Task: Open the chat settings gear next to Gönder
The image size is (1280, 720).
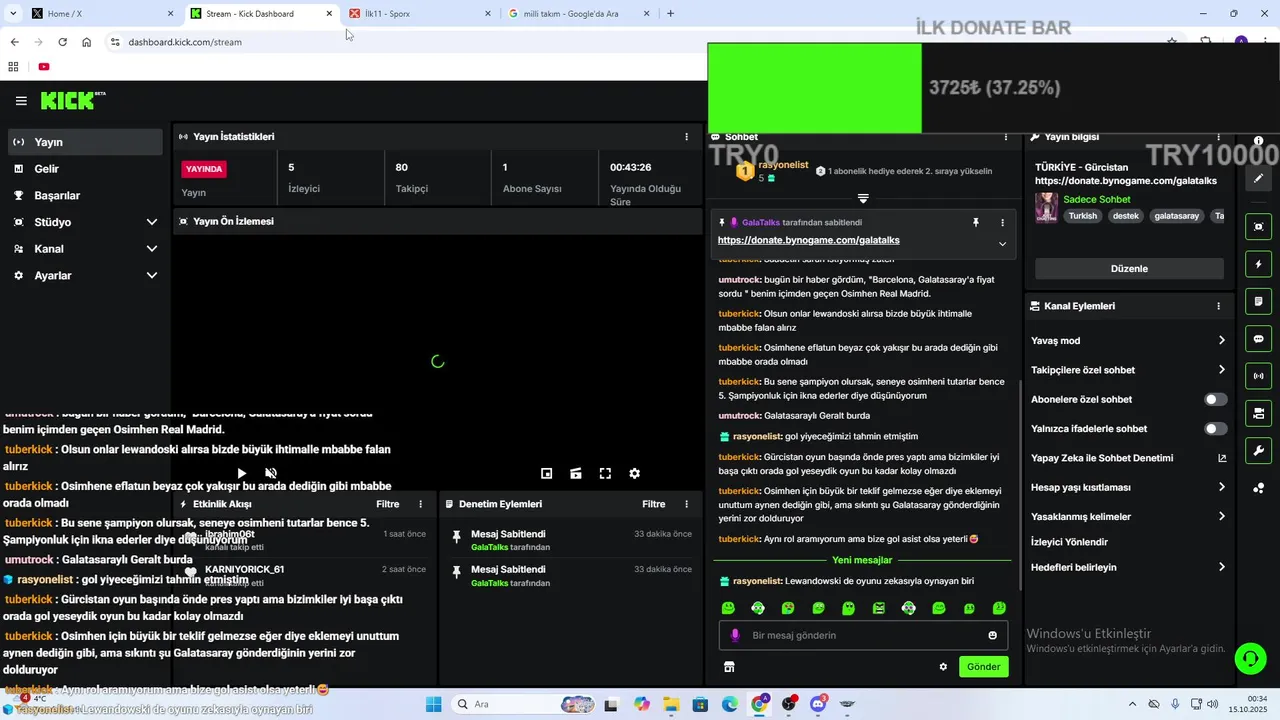Action: 943,666
